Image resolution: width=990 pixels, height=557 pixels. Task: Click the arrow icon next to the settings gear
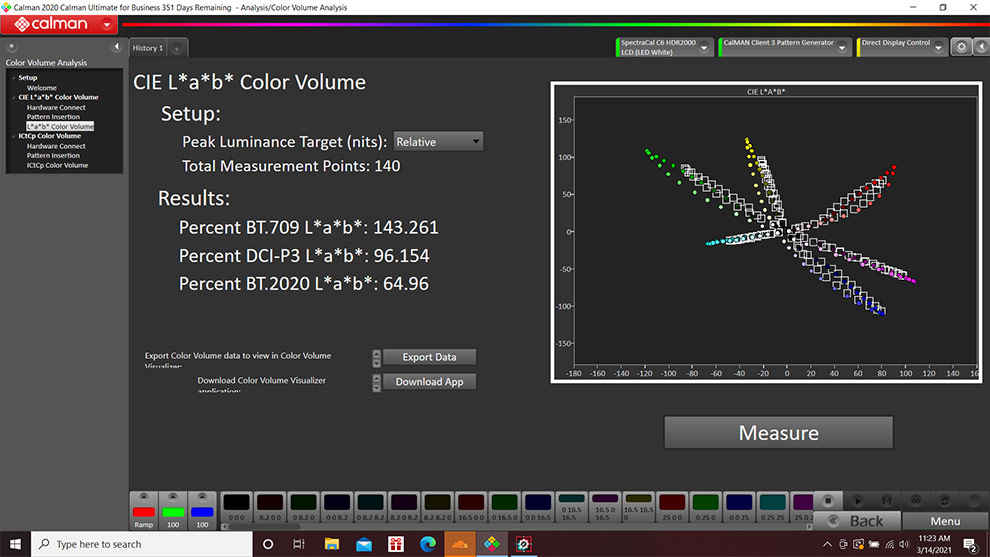tap(981, 47)
